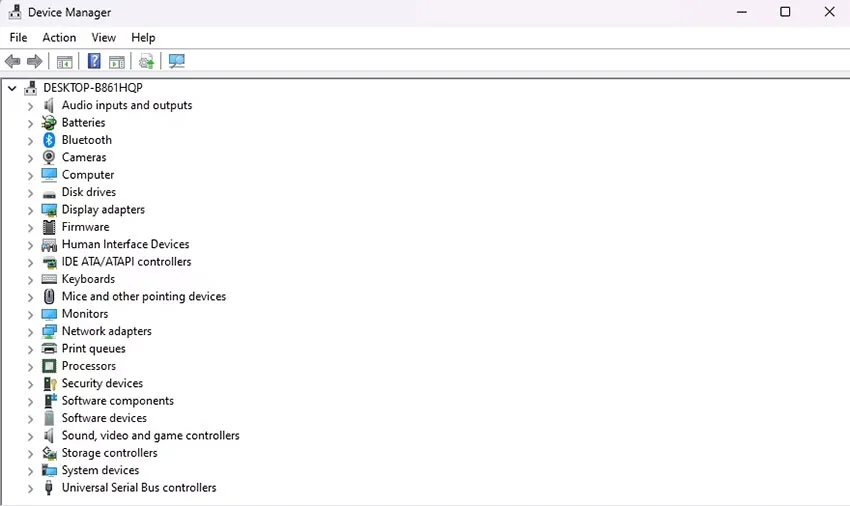850x506 pixels.
Task: Click the Security devices key icon
Action: 49,383
